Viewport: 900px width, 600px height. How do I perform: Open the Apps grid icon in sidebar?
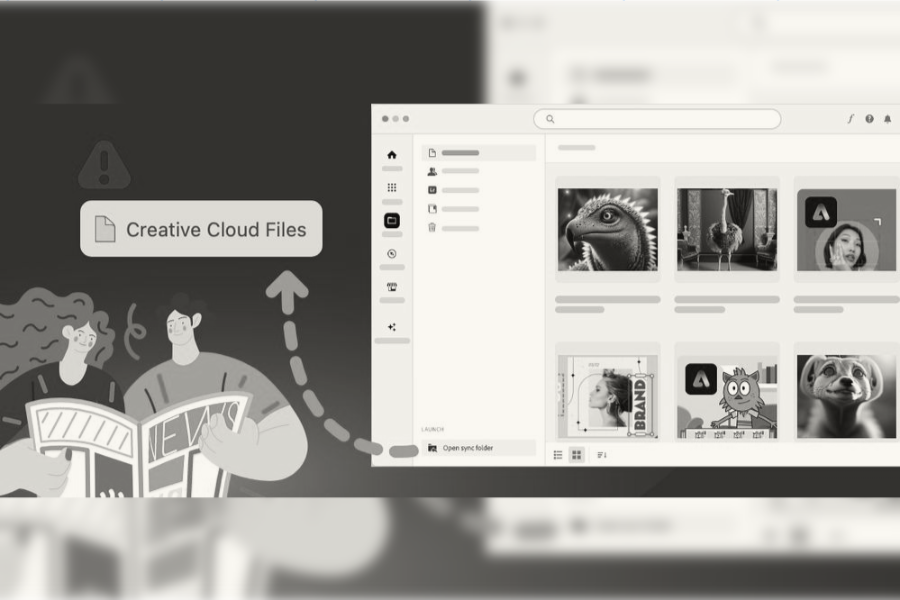392,188
